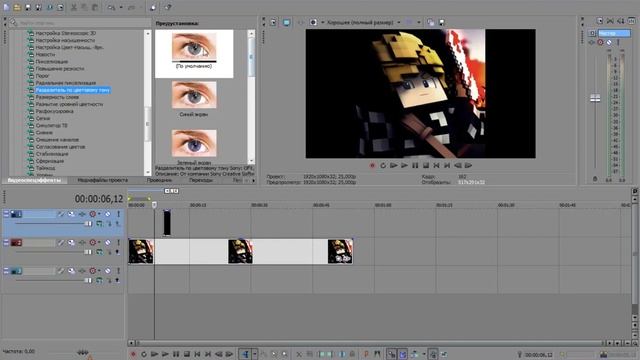Click Pause under the video preview

click(415, 165)
